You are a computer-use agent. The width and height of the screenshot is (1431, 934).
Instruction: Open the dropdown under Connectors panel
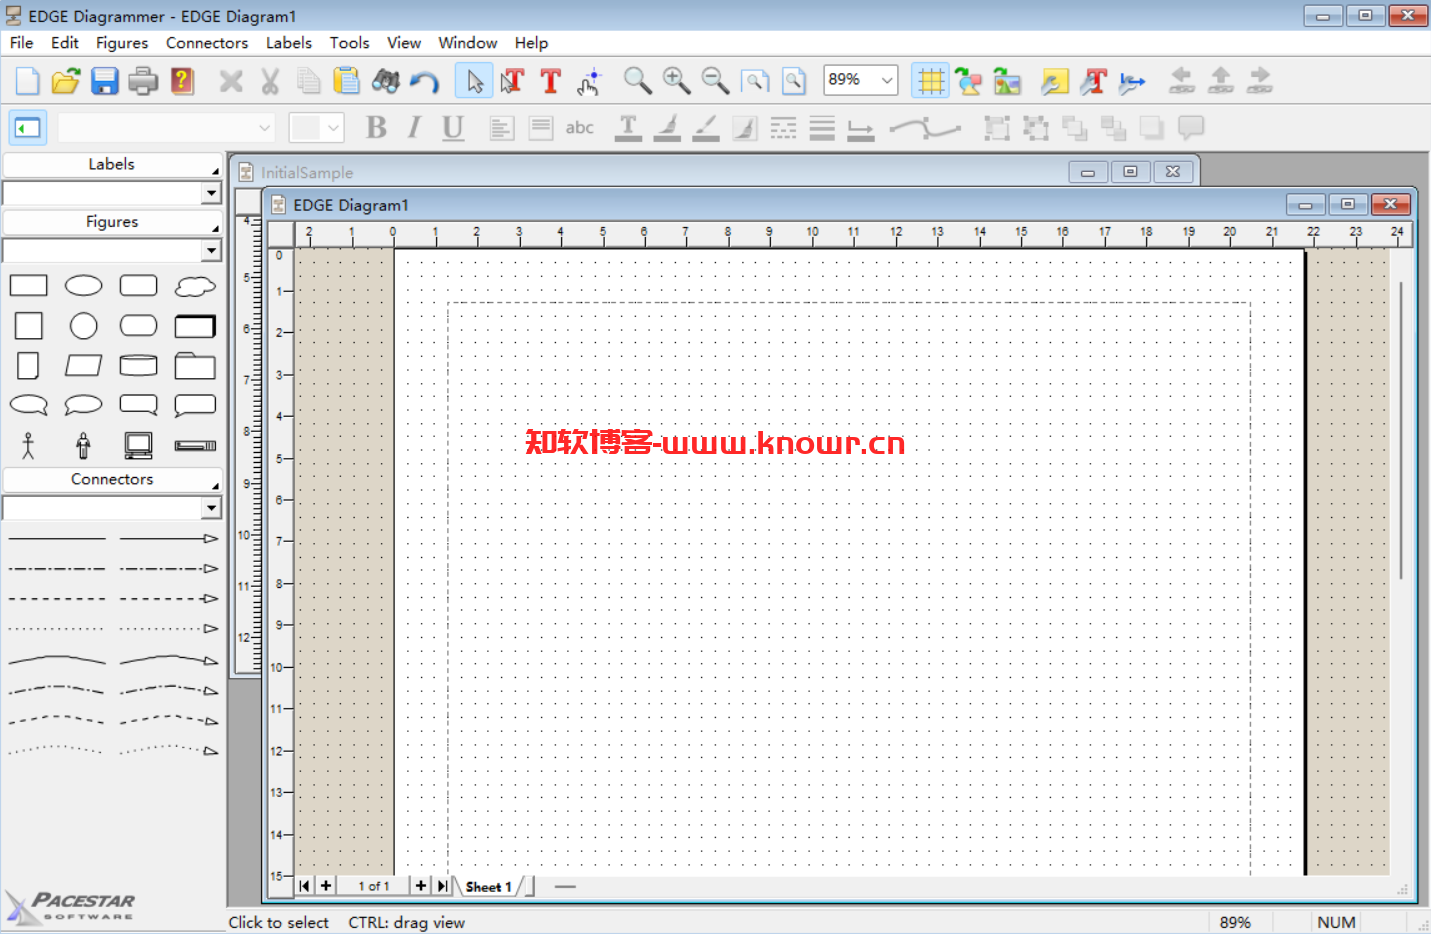click(x=211, y=509)
